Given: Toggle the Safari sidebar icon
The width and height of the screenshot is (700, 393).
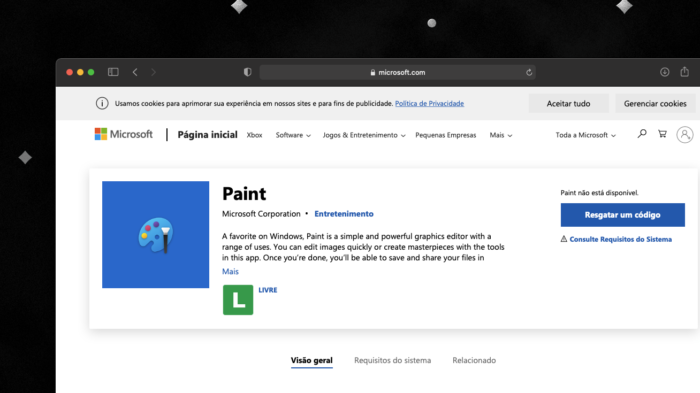Looking at the screenshot, I should pyautogui.click(x=113, y=72).
